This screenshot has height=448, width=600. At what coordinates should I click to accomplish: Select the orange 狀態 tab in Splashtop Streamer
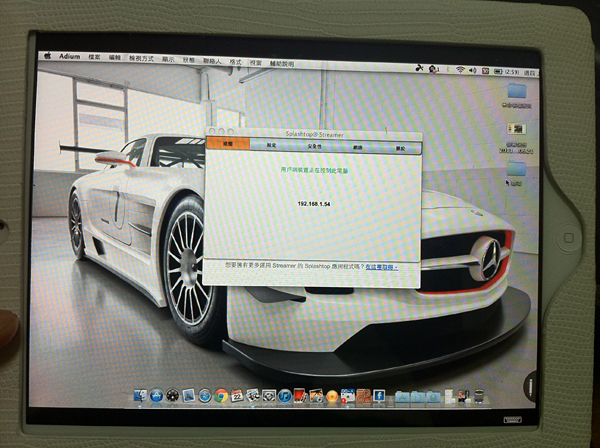coord(228,143)
